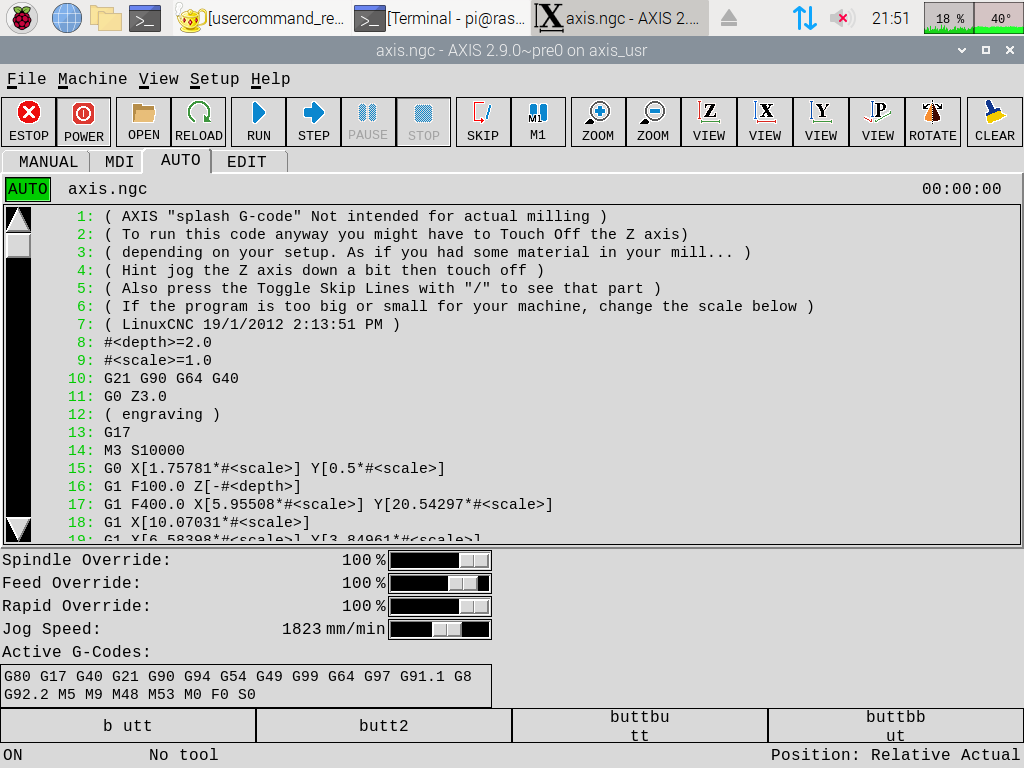The height and width of the screenshot is (768, 1024).
Task: Click the 'b utt' user button
Action: pyautogui.click(x=128, y=726)
